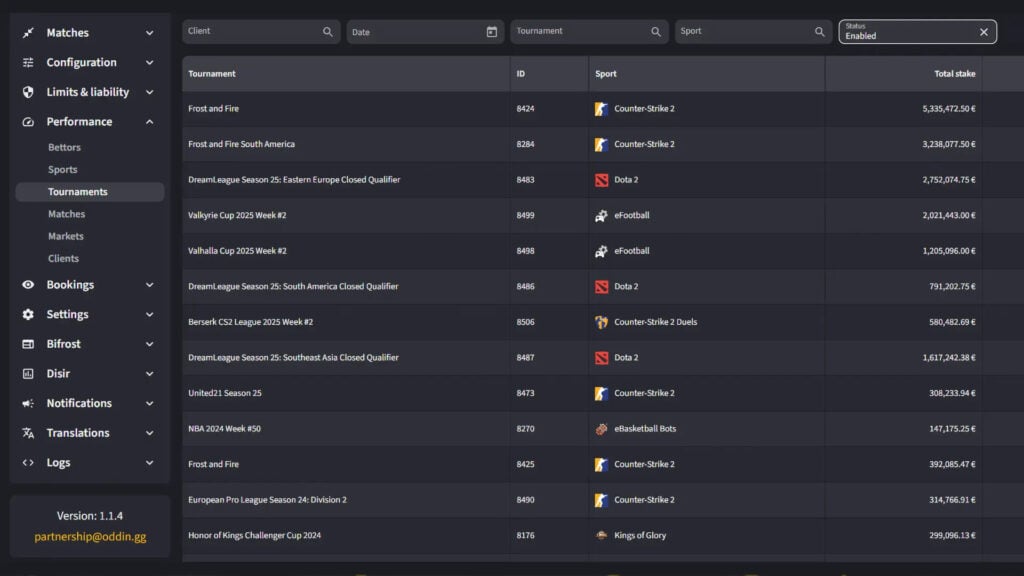Click the Performance section icon

pos(26,121)
